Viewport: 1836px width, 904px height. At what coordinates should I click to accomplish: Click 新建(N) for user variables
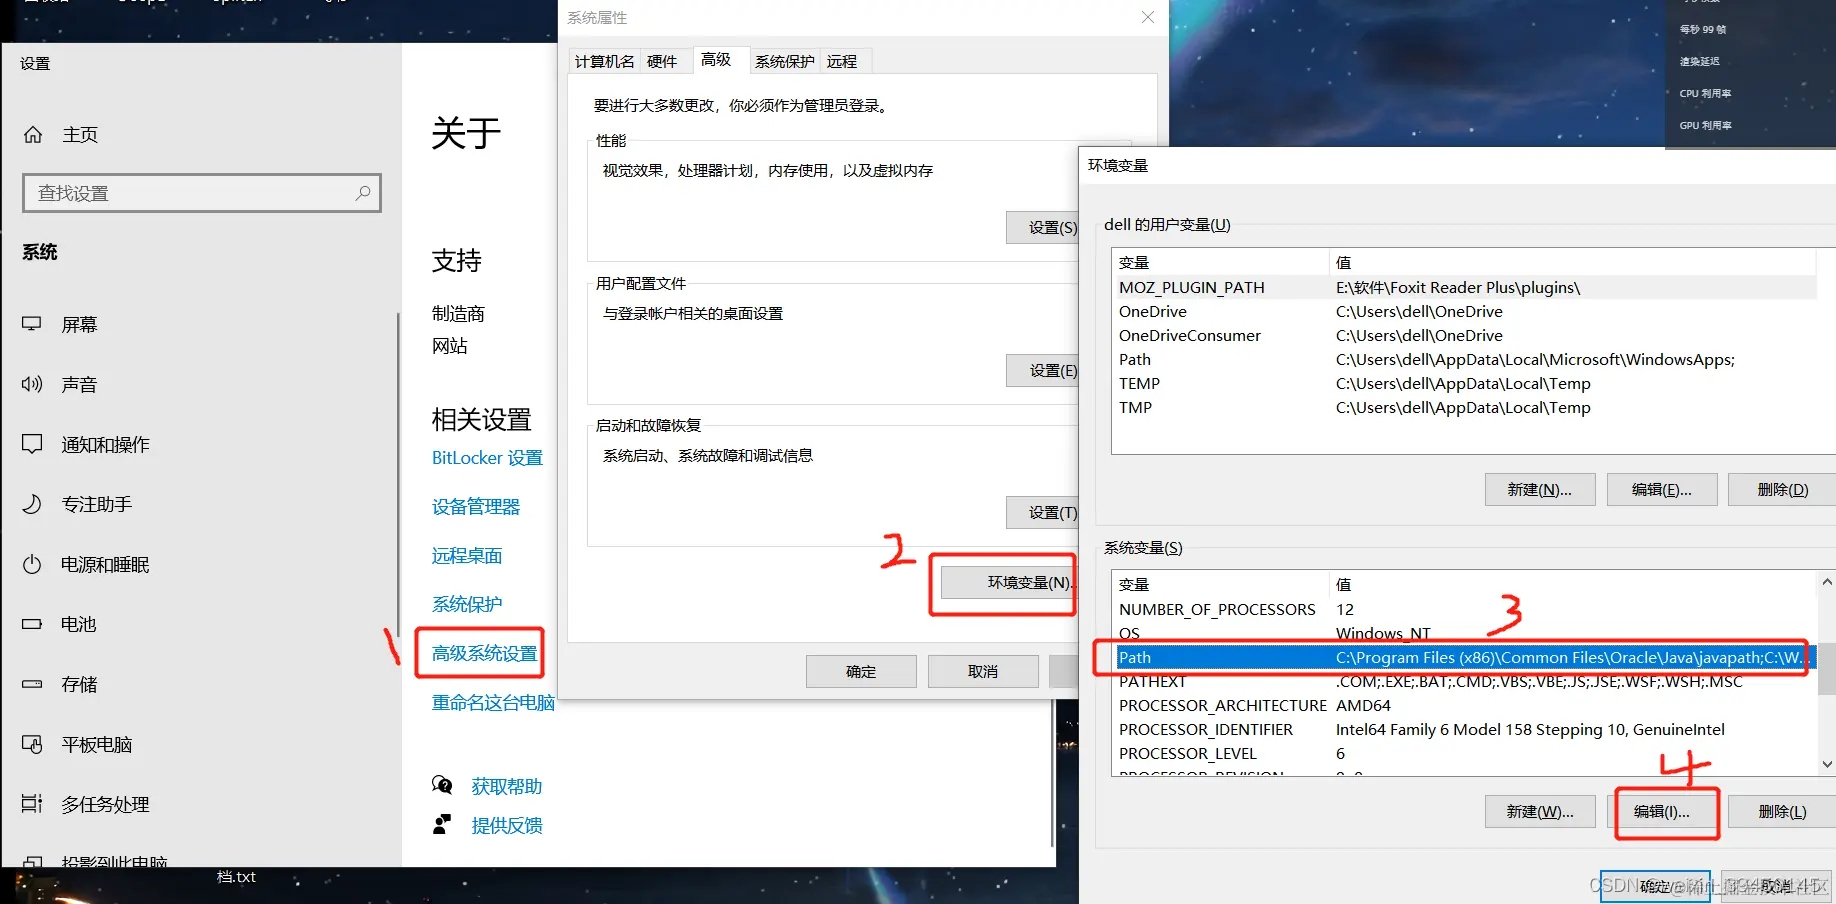pyautogui.click(x=1540, y=489)
